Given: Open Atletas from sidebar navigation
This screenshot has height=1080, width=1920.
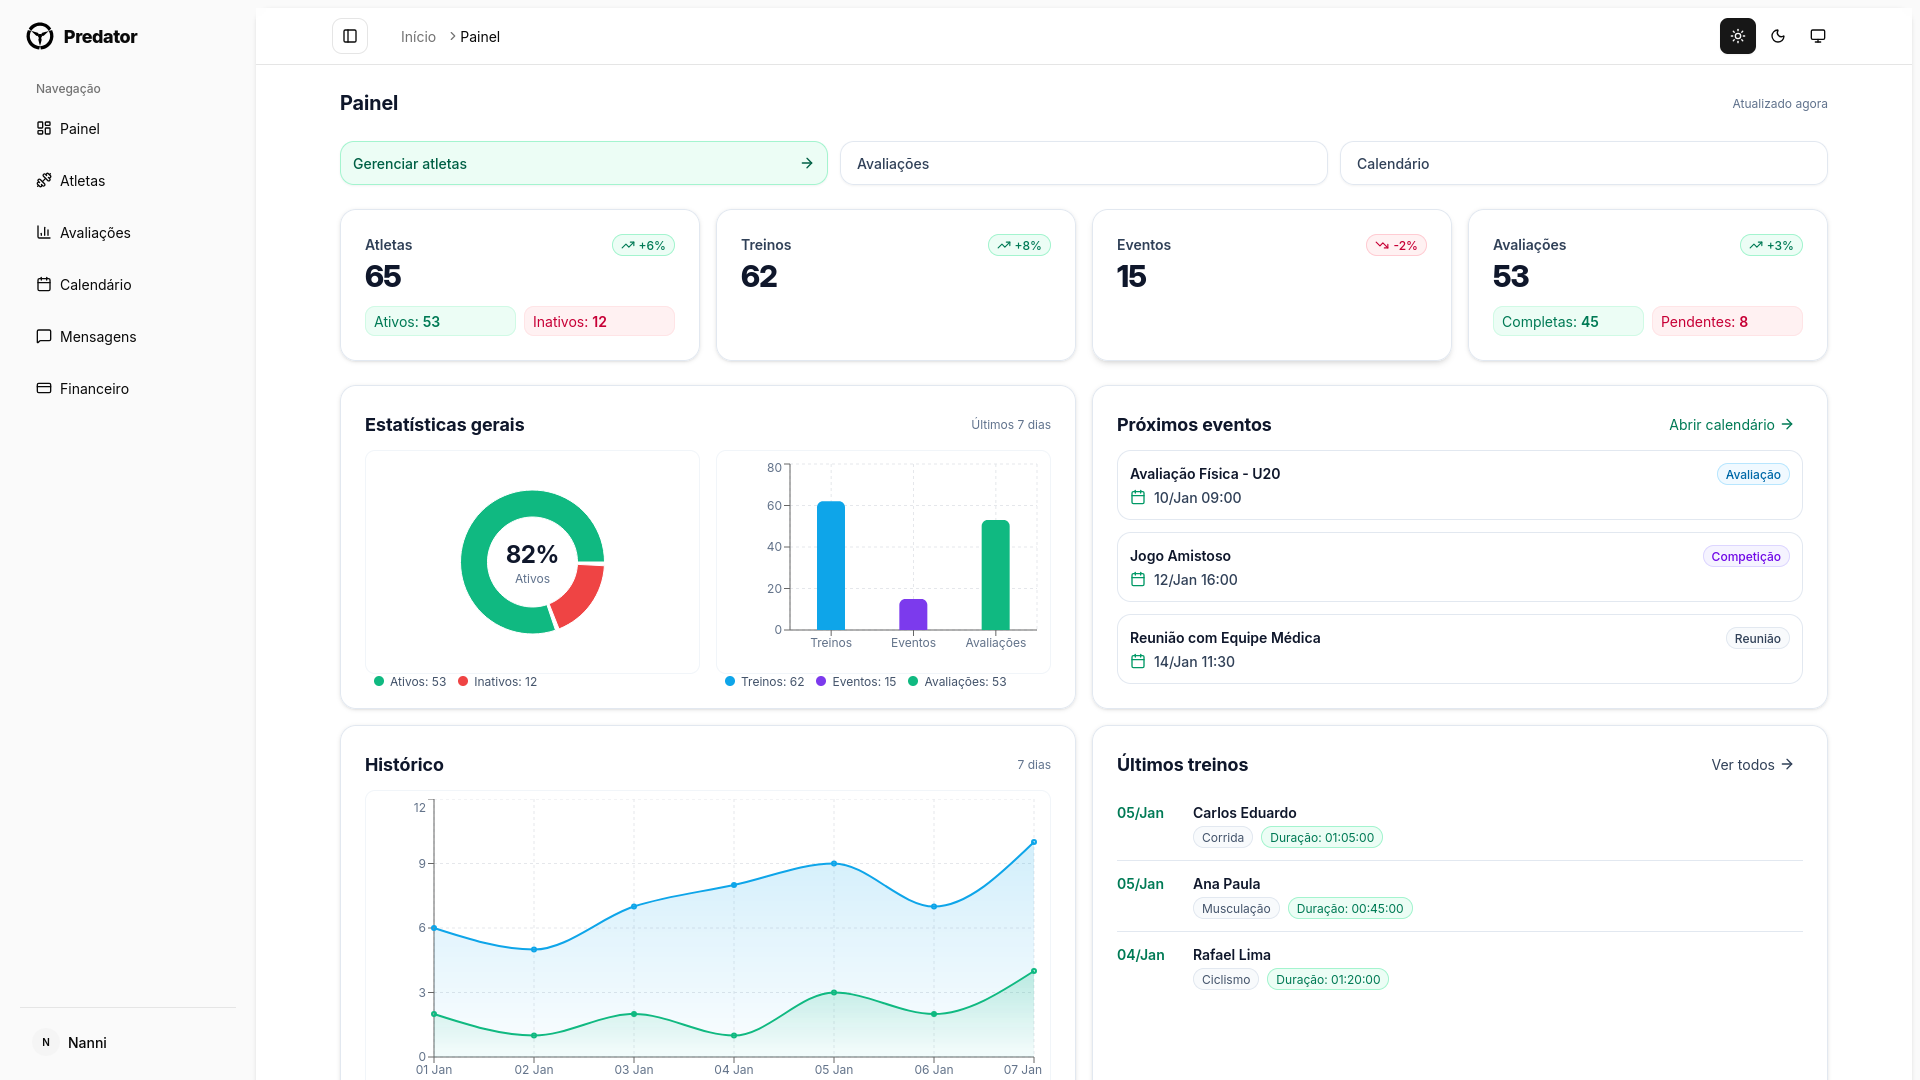Looking at the screenshot, I should pyautogui.click(x=82, y=181).
